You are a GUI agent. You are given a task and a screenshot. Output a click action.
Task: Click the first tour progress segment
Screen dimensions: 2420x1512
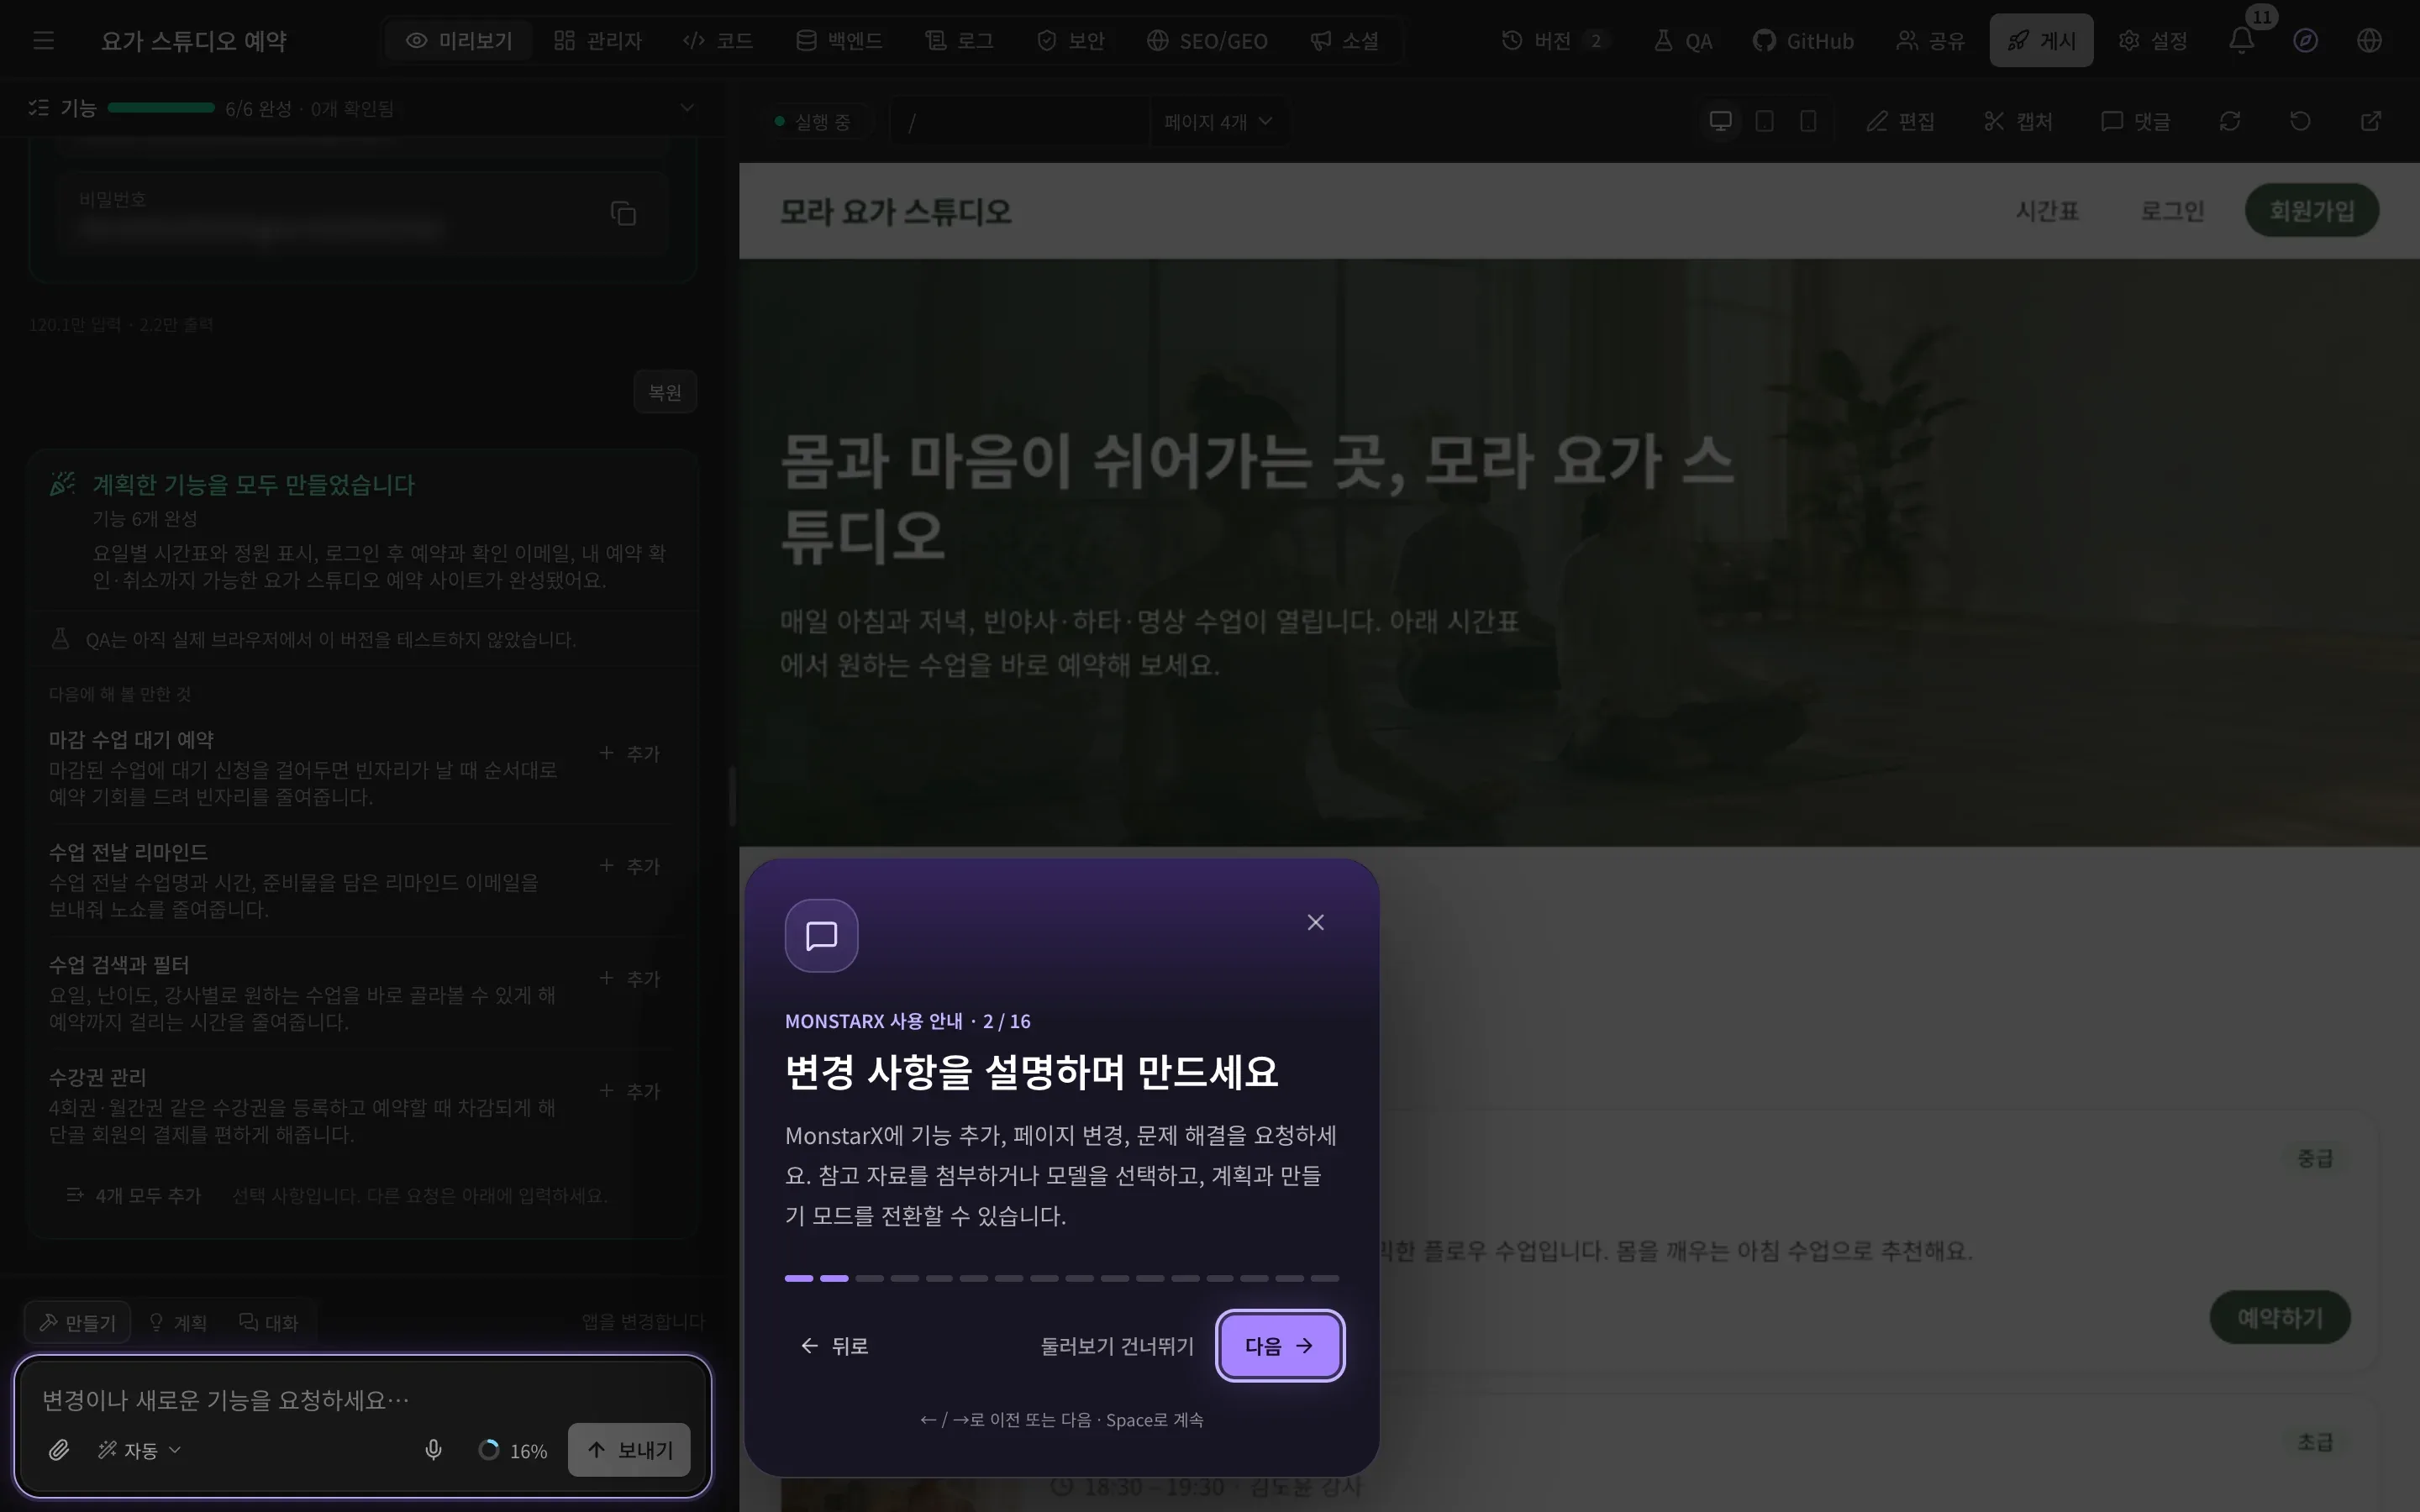(799, 1278)
